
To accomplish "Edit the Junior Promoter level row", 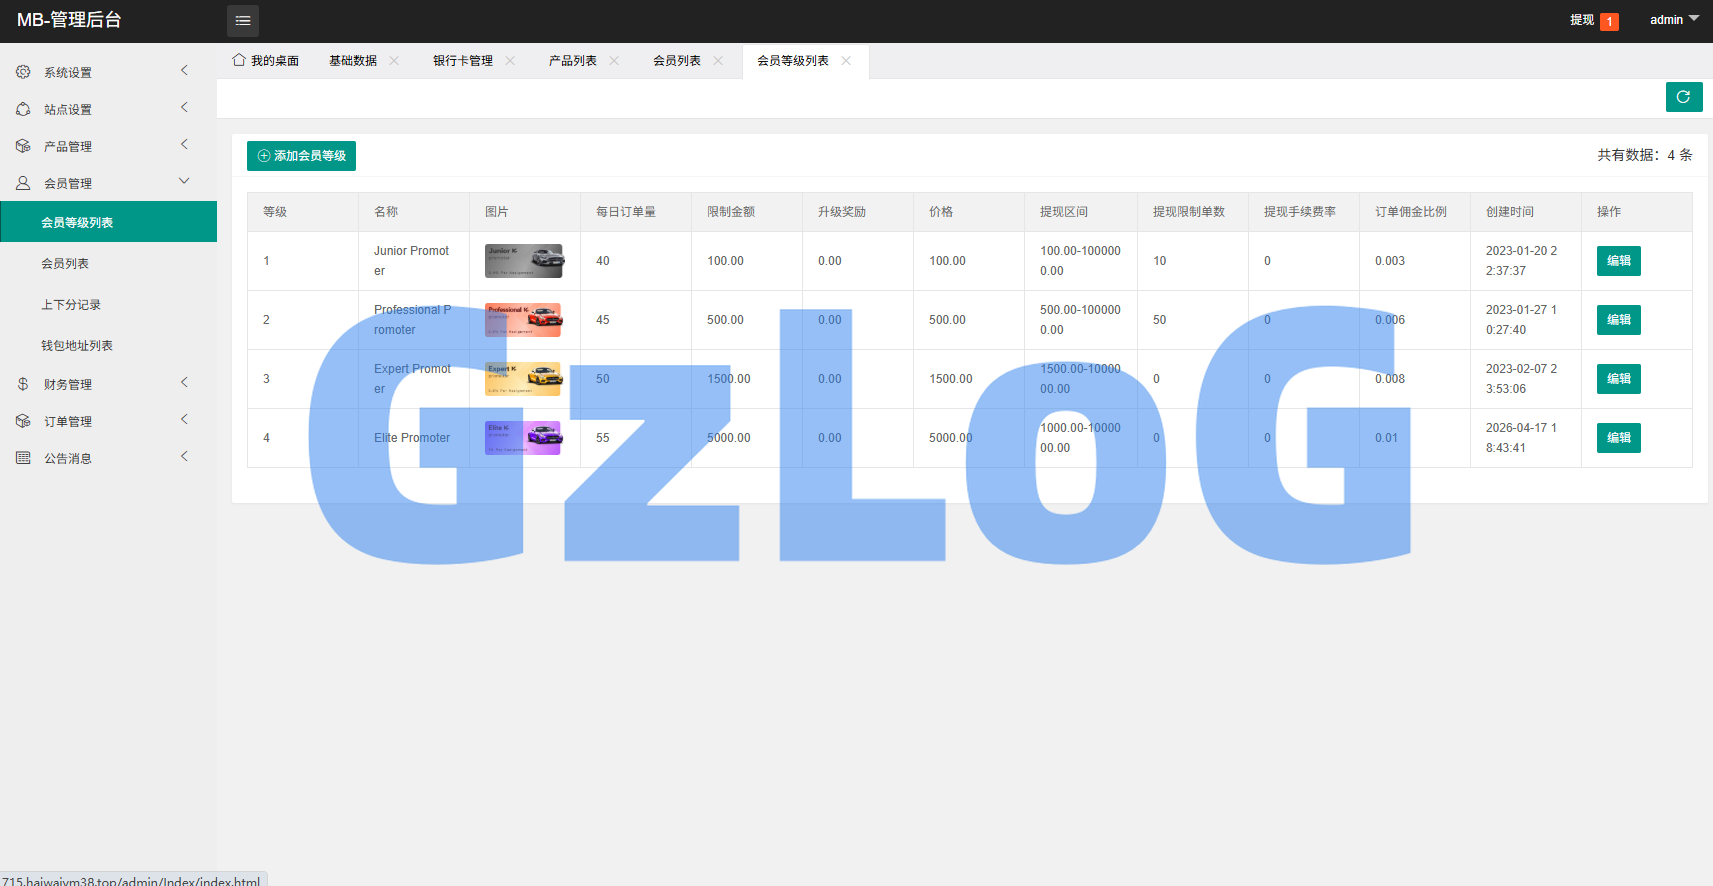I will (1618, 261).
